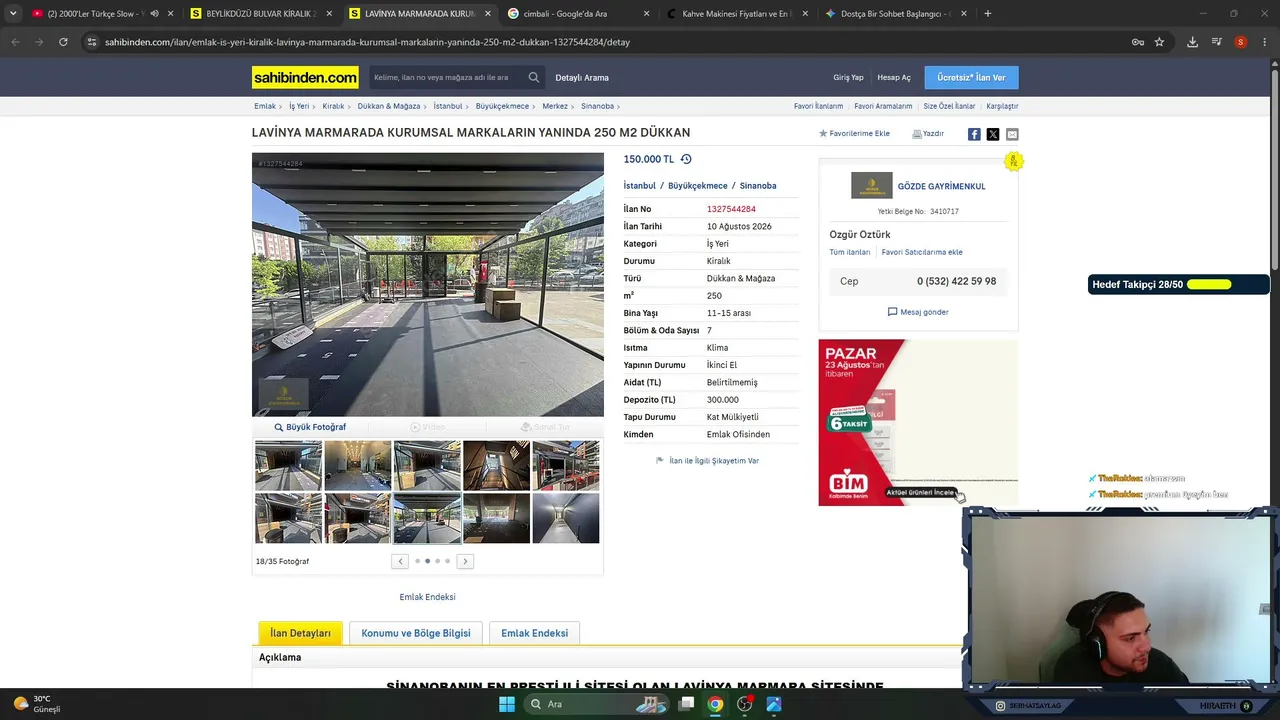
Task: Open the Karşılaştır link
Action: pyautogui.click(x=1002, y=106)
